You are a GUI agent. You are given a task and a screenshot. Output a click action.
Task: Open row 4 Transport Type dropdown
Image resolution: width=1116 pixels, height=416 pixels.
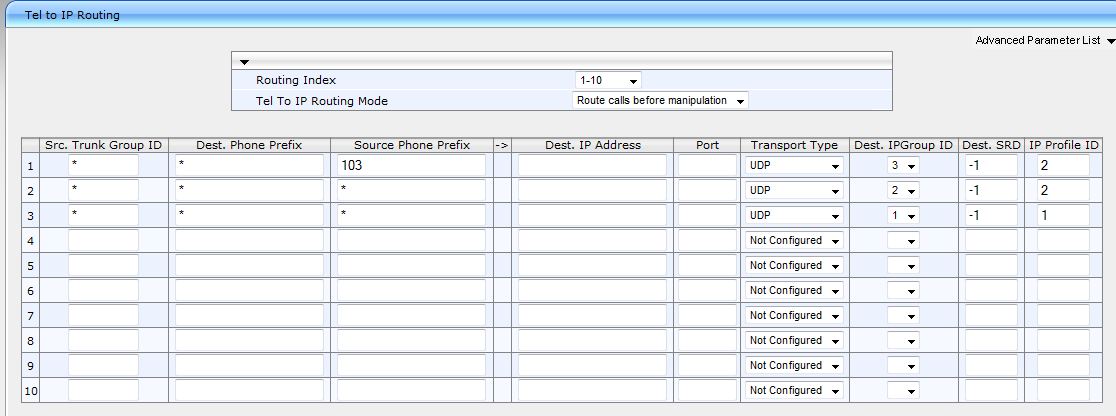point(794,240)
